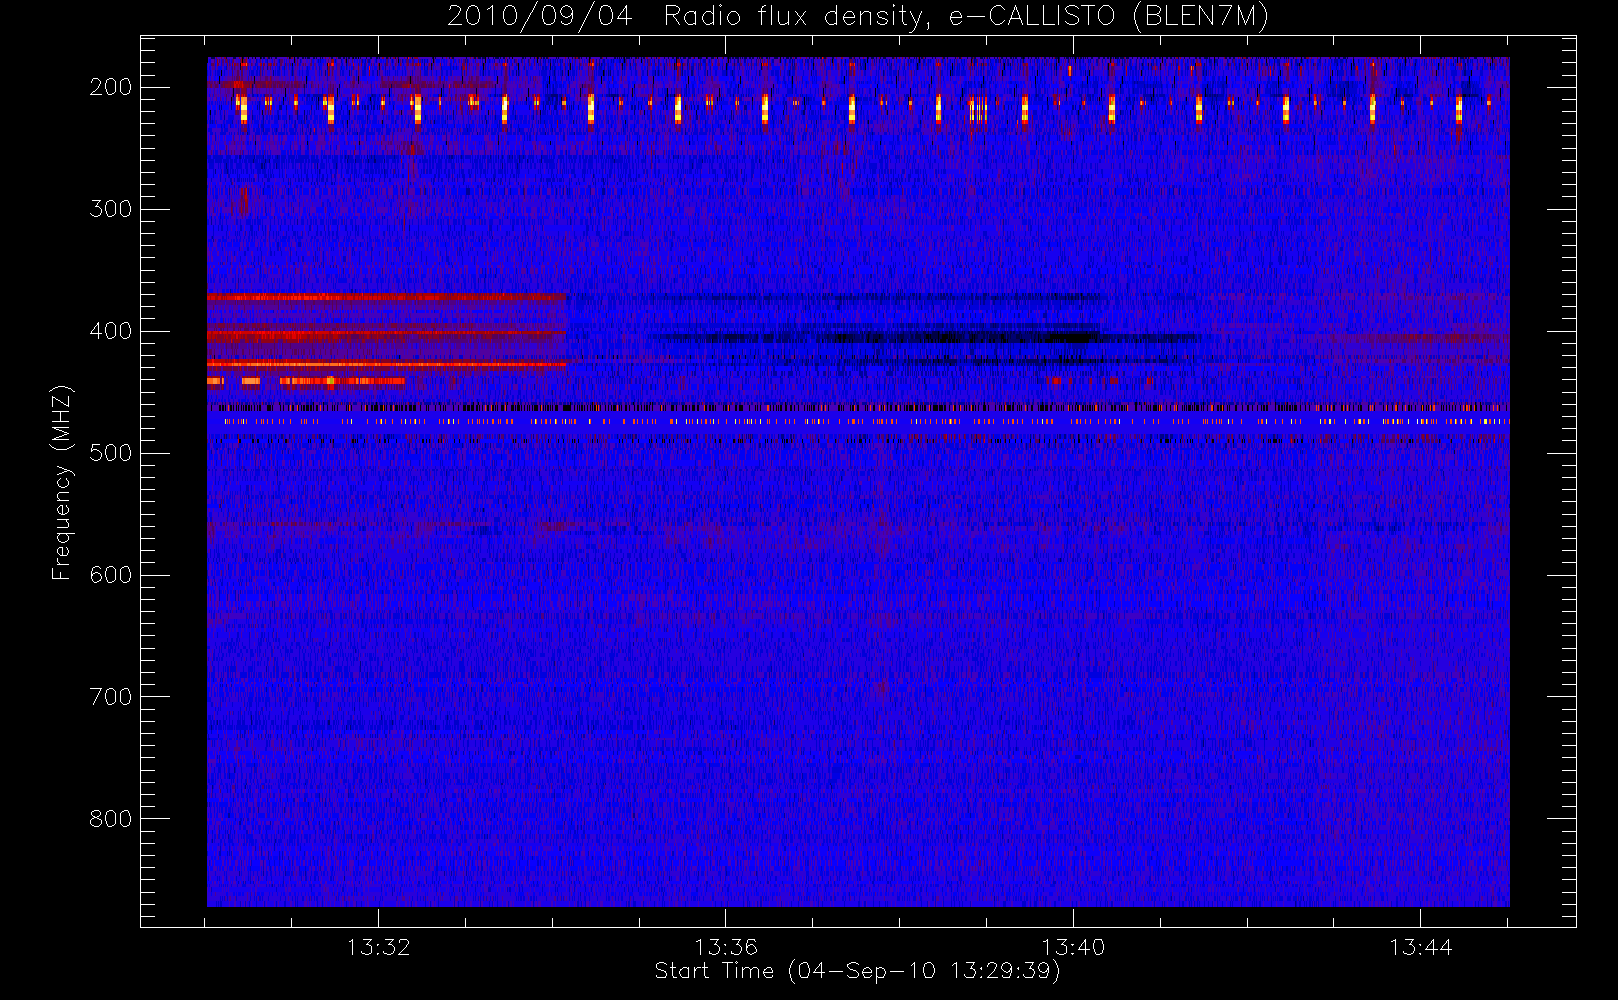
Task: Click the 'Frequency (MHZ)' axis label
Action: [x=62, y=482]
